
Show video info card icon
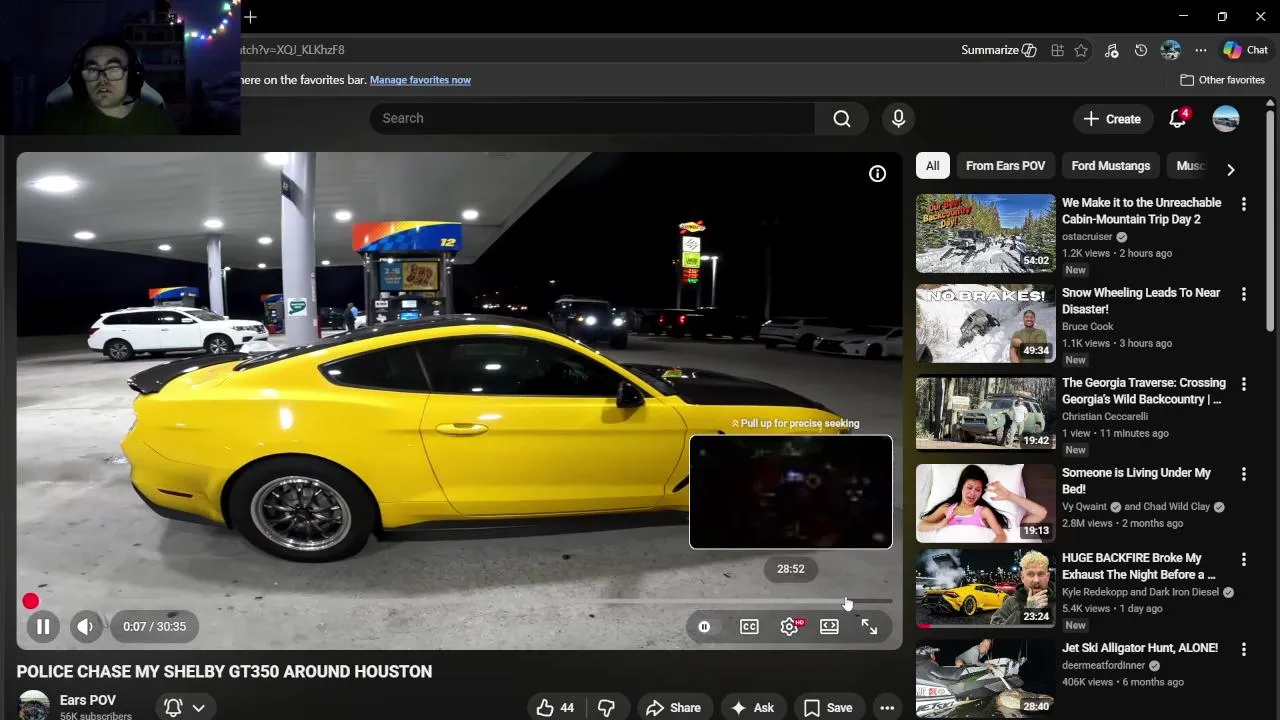[x=877, y=174]
